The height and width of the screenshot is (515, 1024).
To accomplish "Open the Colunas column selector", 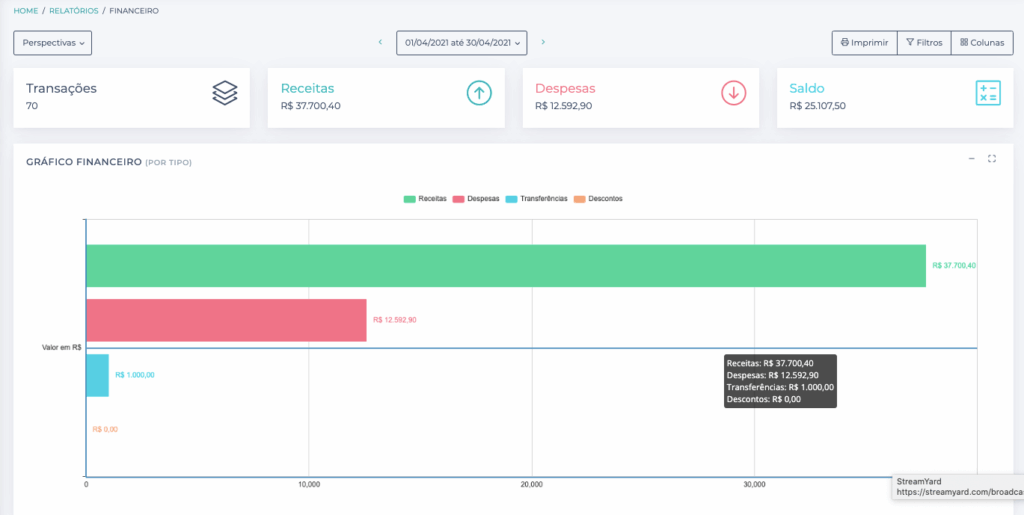I will pos(981,43).
